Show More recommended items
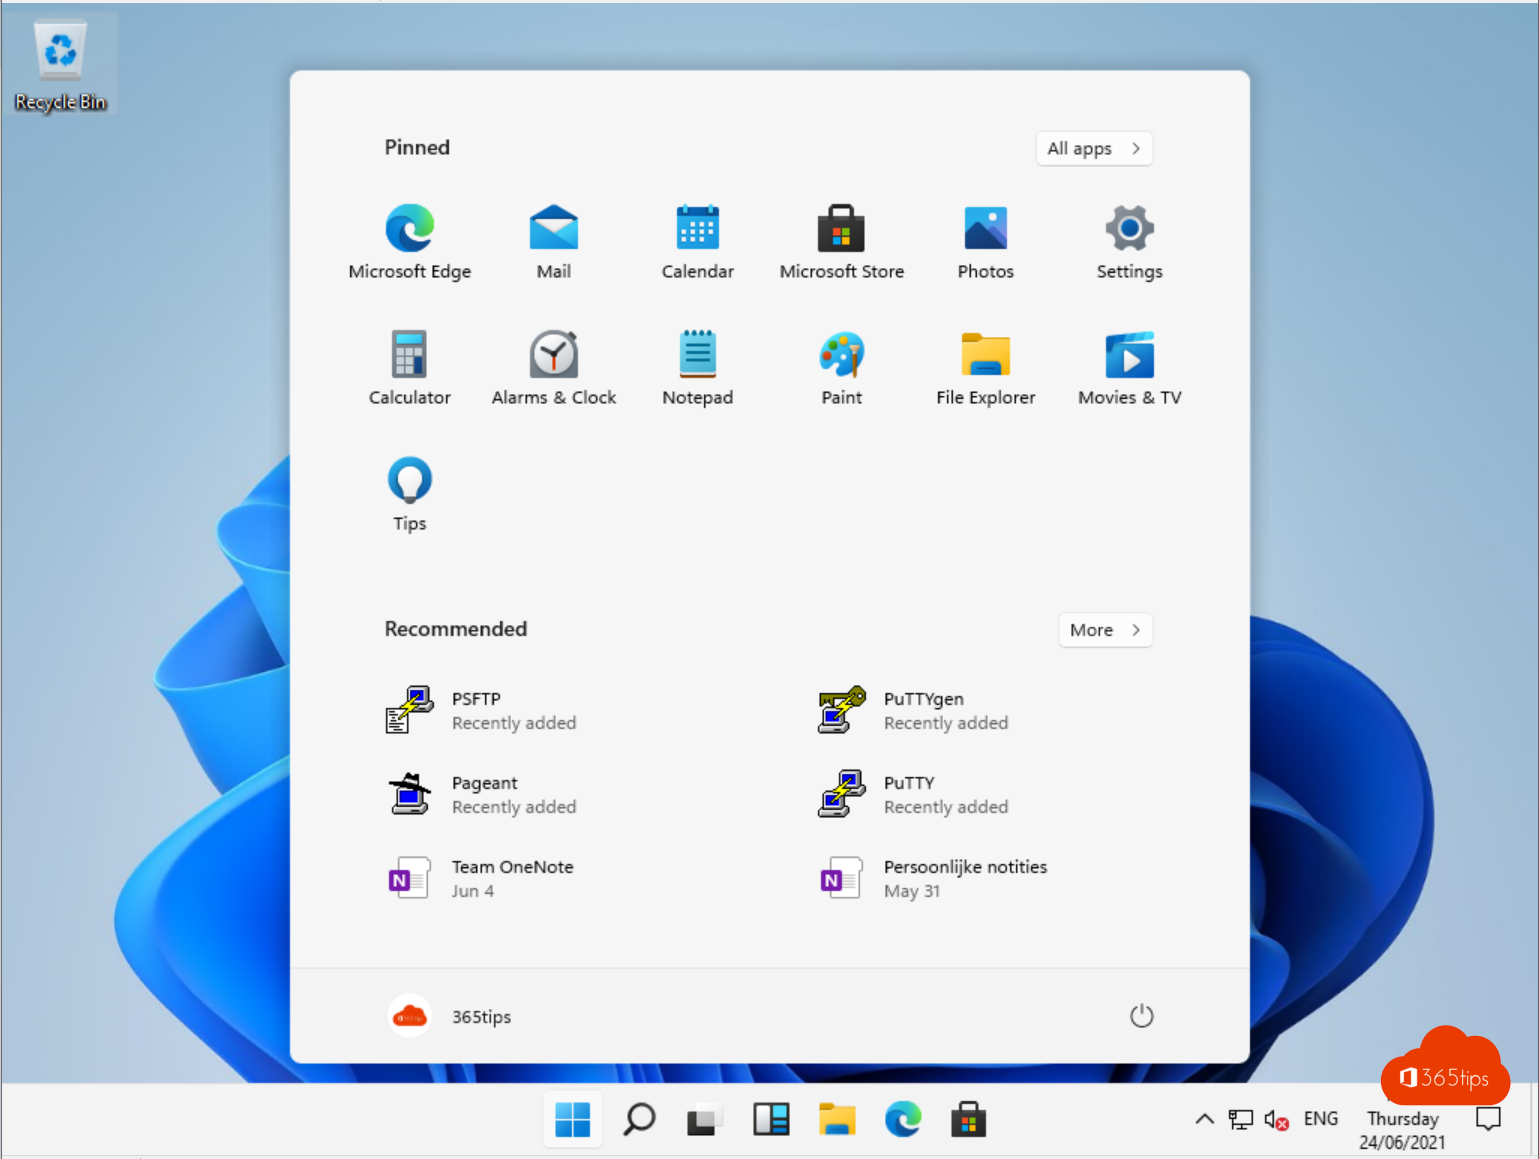This screenshot has width=1539, height=1159. 1105,629
